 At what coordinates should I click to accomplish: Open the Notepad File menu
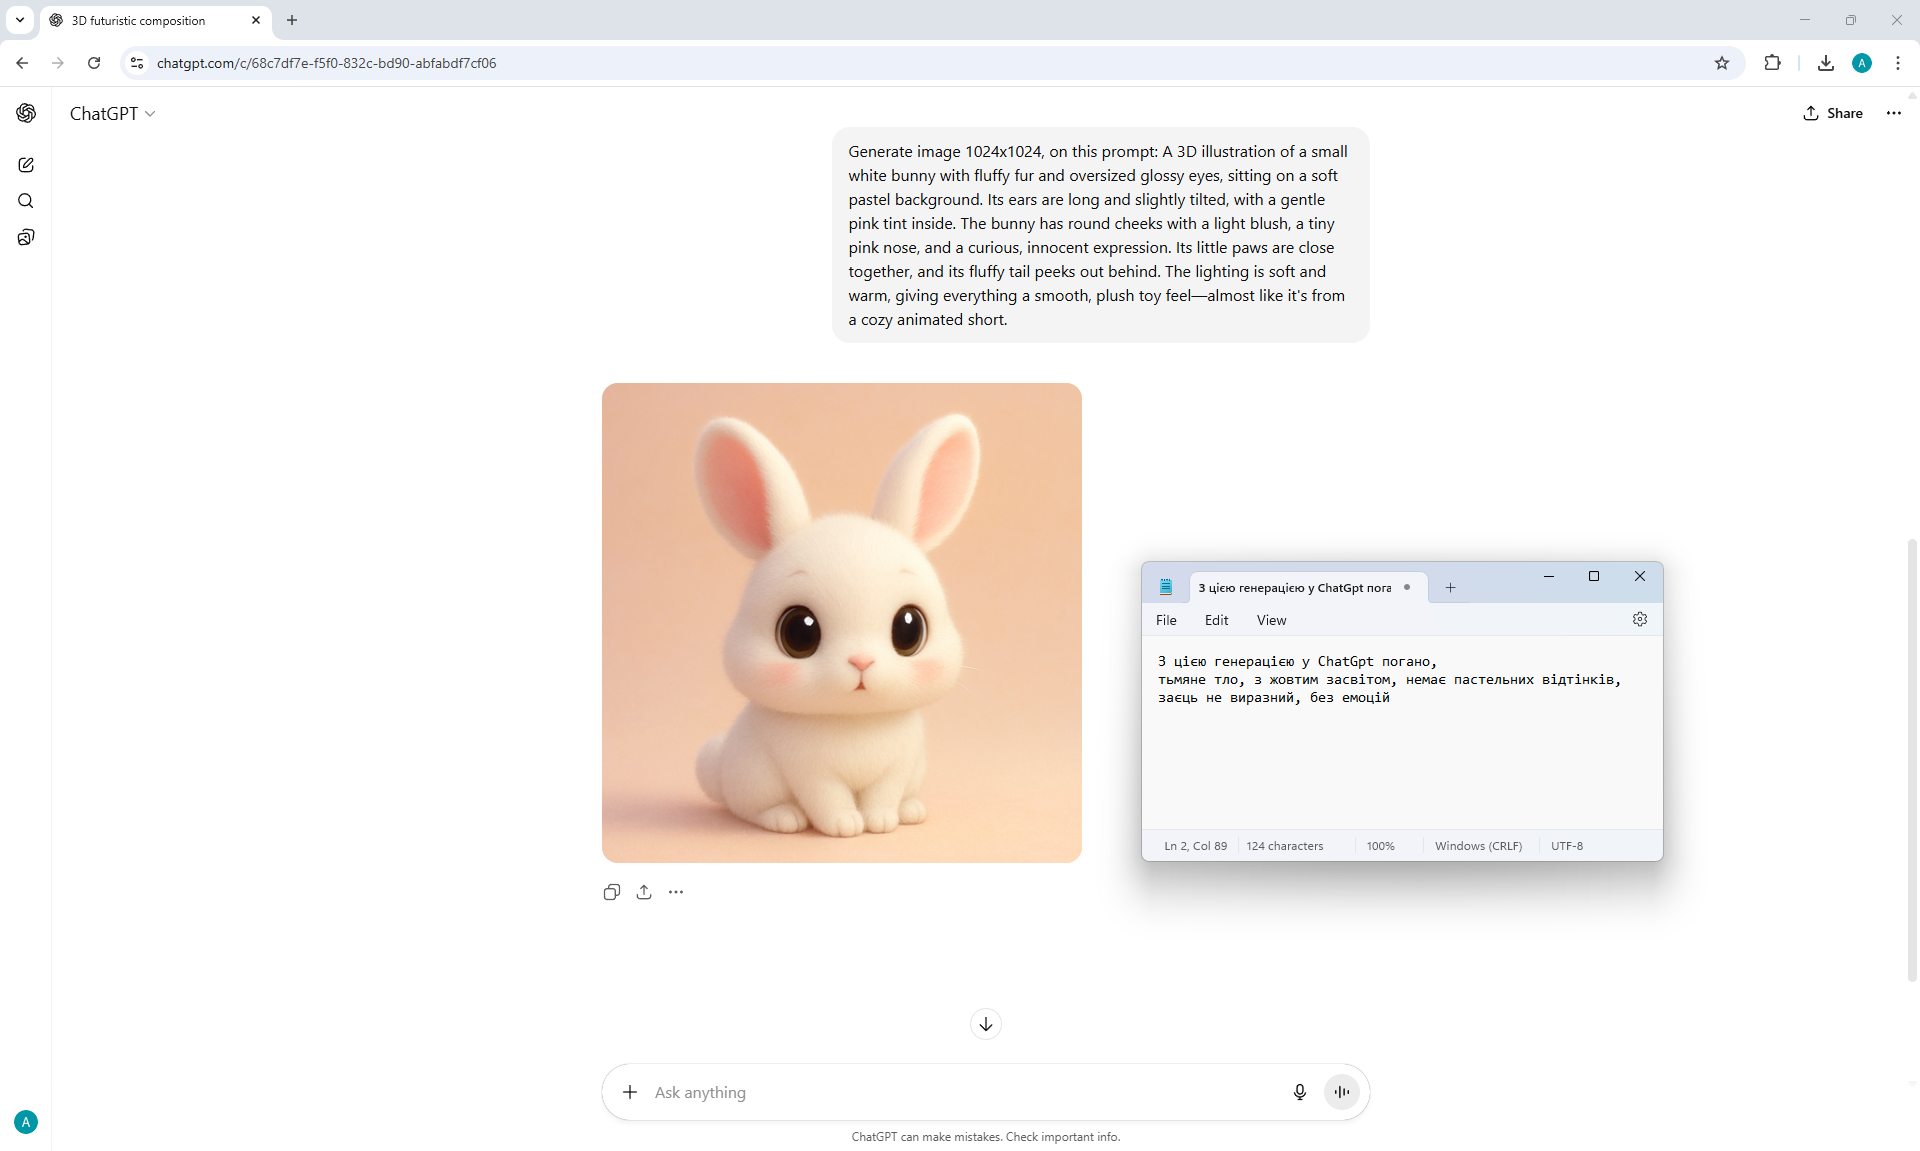1166,620
